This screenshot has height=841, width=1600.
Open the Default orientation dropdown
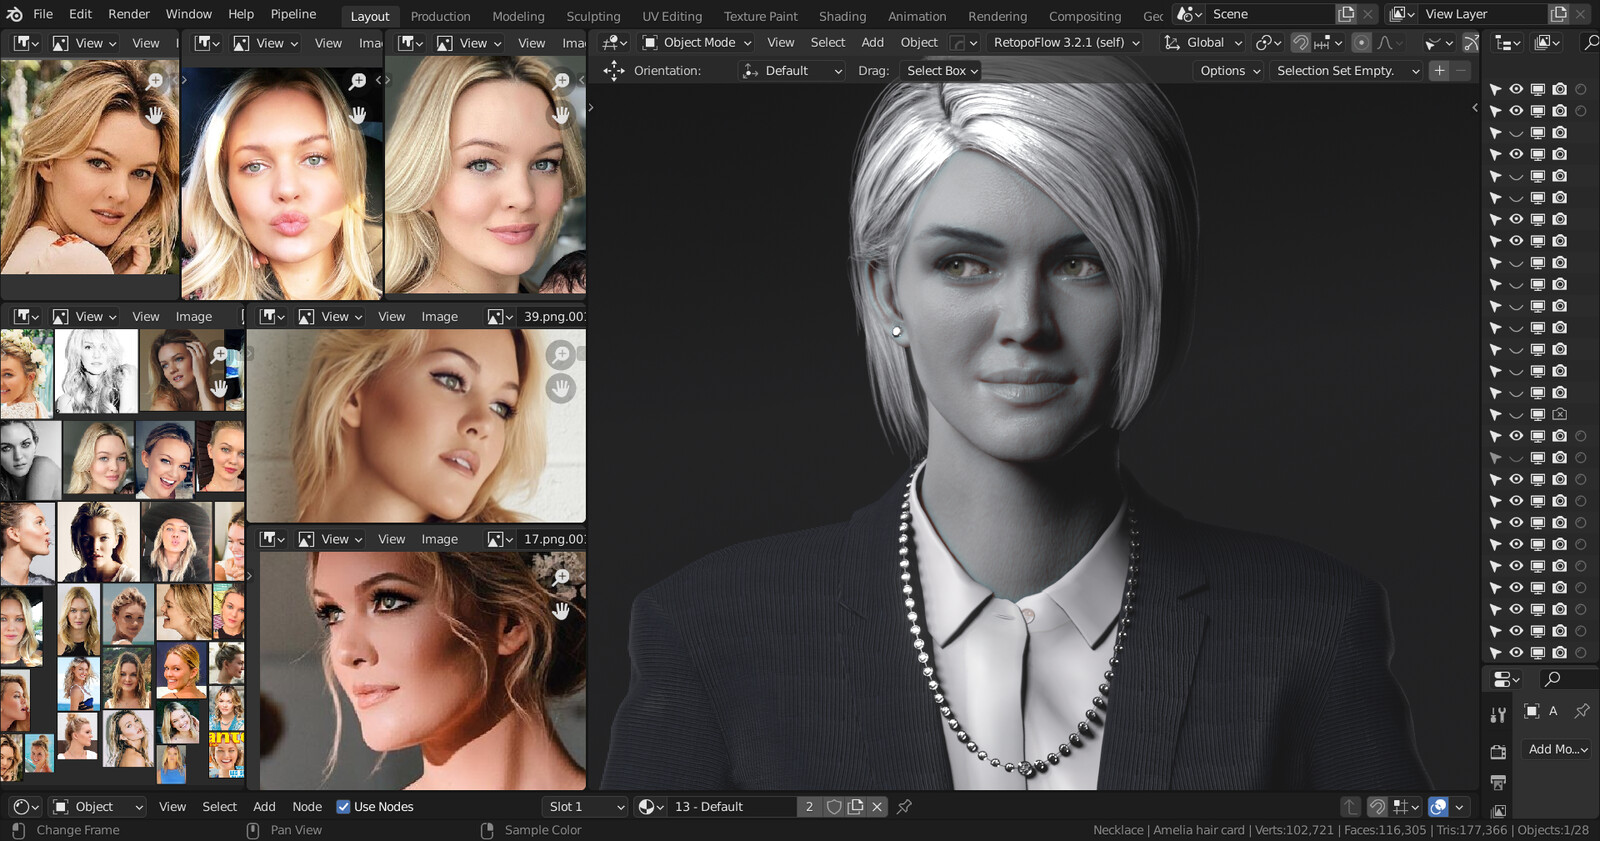click(x=792, y=71)
